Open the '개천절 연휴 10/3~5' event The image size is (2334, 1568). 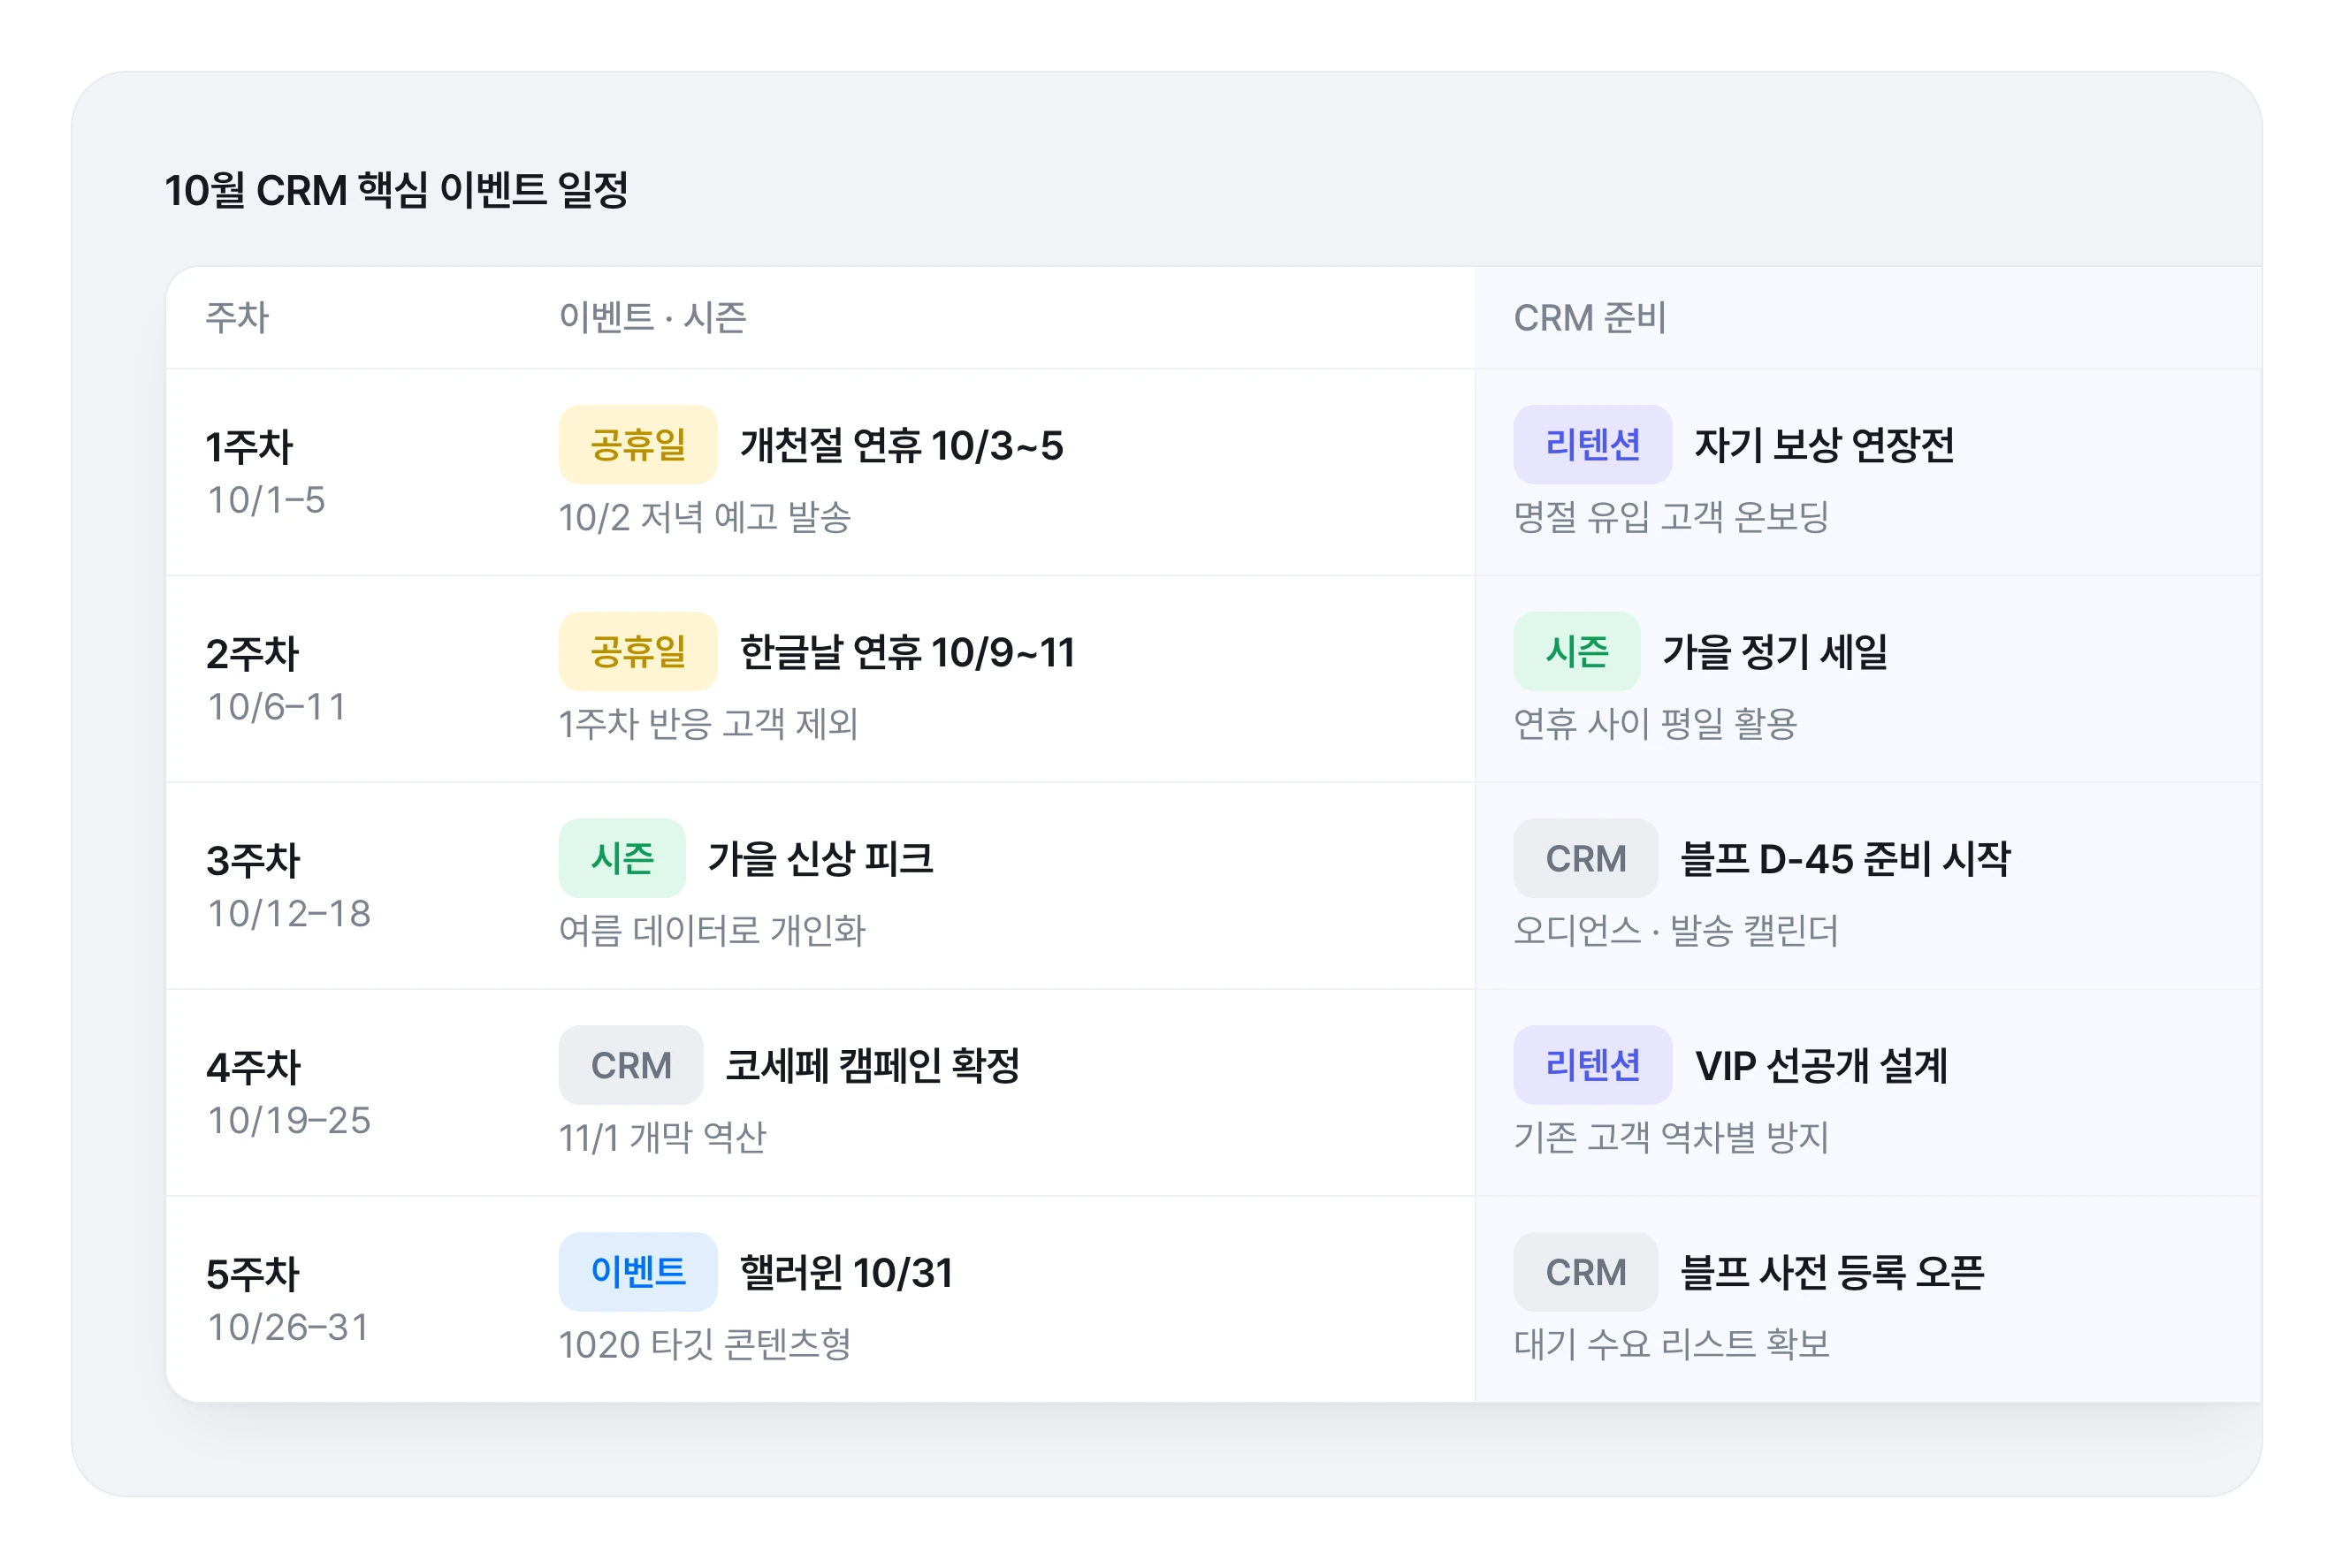(901, 445)
